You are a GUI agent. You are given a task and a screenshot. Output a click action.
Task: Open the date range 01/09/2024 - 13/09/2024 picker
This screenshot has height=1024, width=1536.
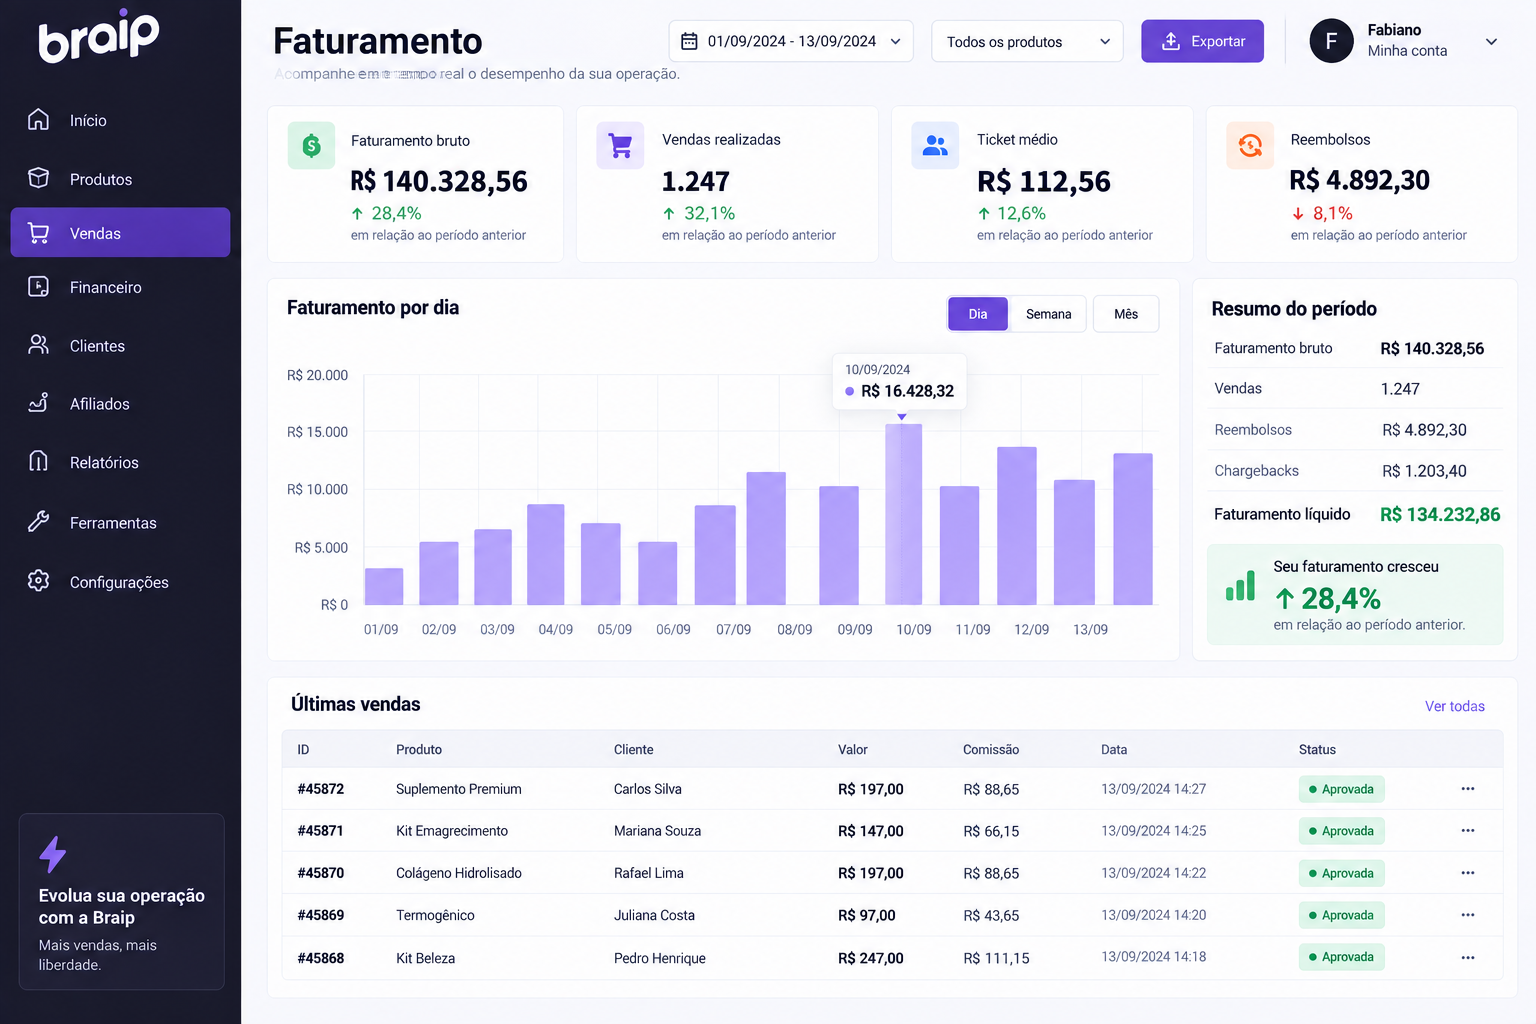click(x=791, y=41)
